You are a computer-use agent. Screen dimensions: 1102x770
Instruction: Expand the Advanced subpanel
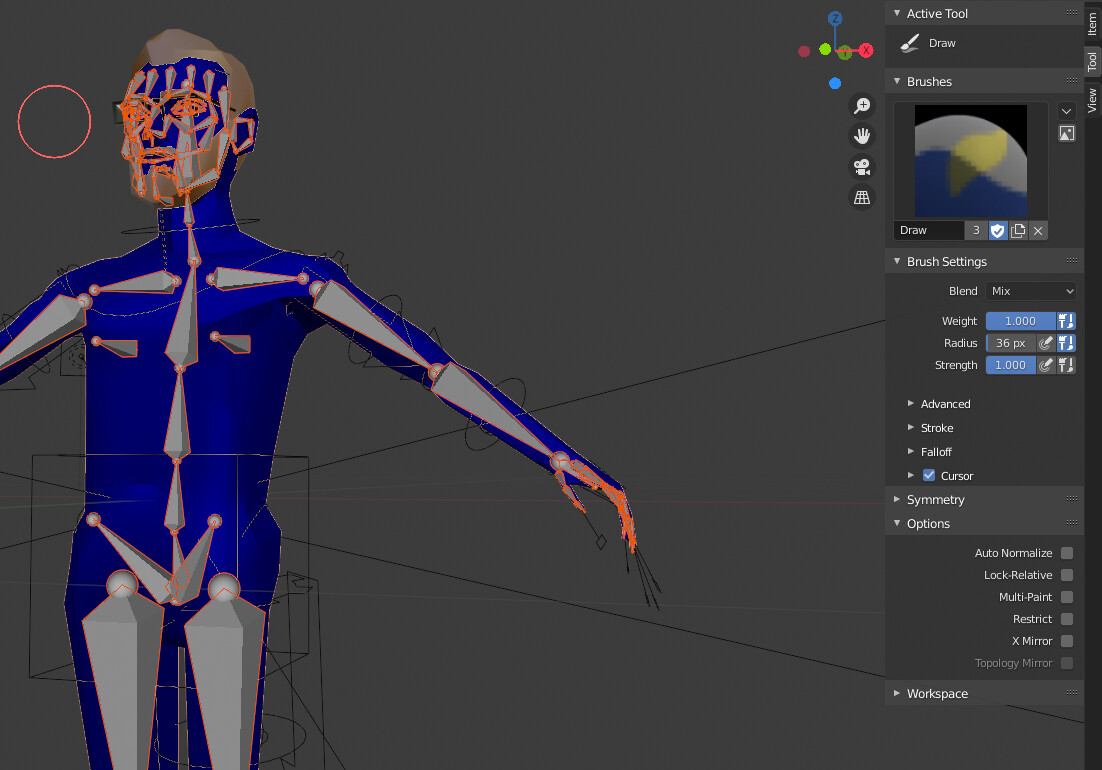(911, 404)
